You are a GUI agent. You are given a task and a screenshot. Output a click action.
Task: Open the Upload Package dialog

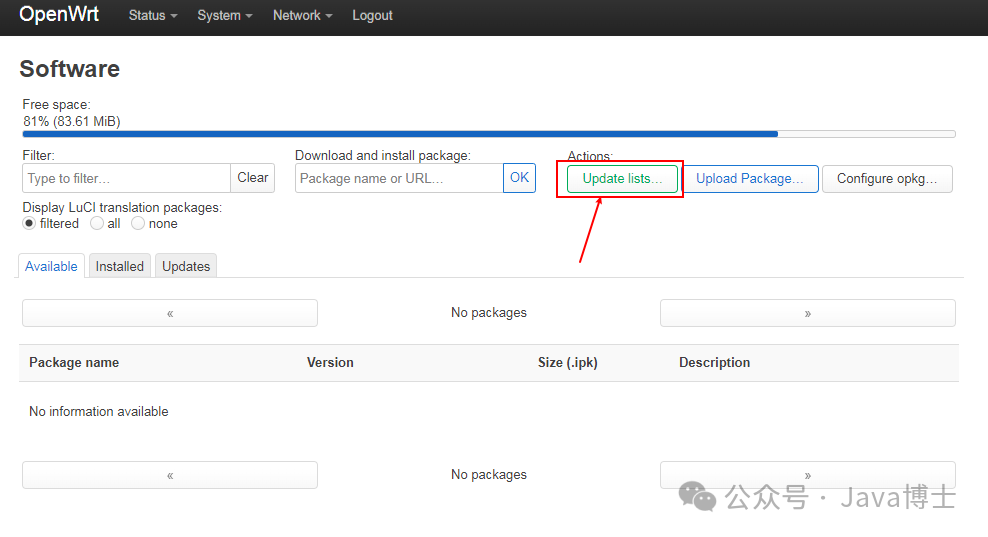(750, 179)
